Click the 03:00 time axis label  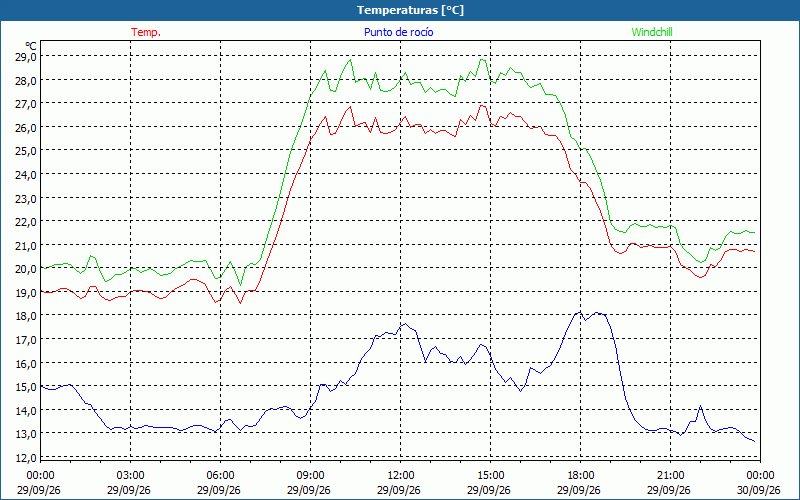[x=131, y=476]
